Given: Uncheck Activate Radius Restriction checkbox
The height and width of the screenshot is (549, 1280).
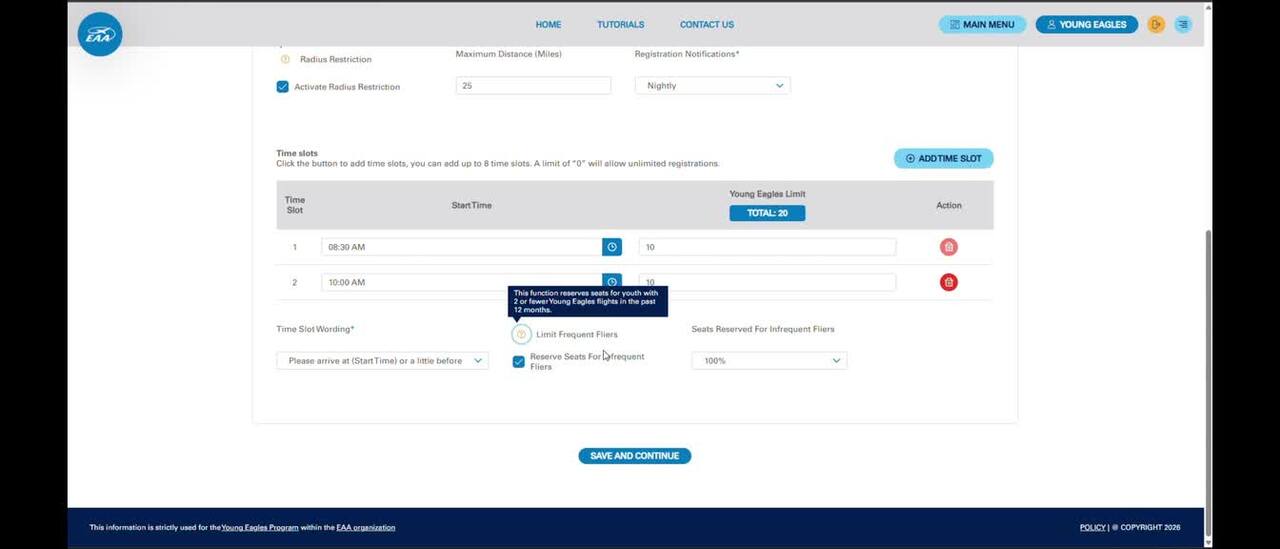Looking at the screenshot, I should tap(283, 87).
